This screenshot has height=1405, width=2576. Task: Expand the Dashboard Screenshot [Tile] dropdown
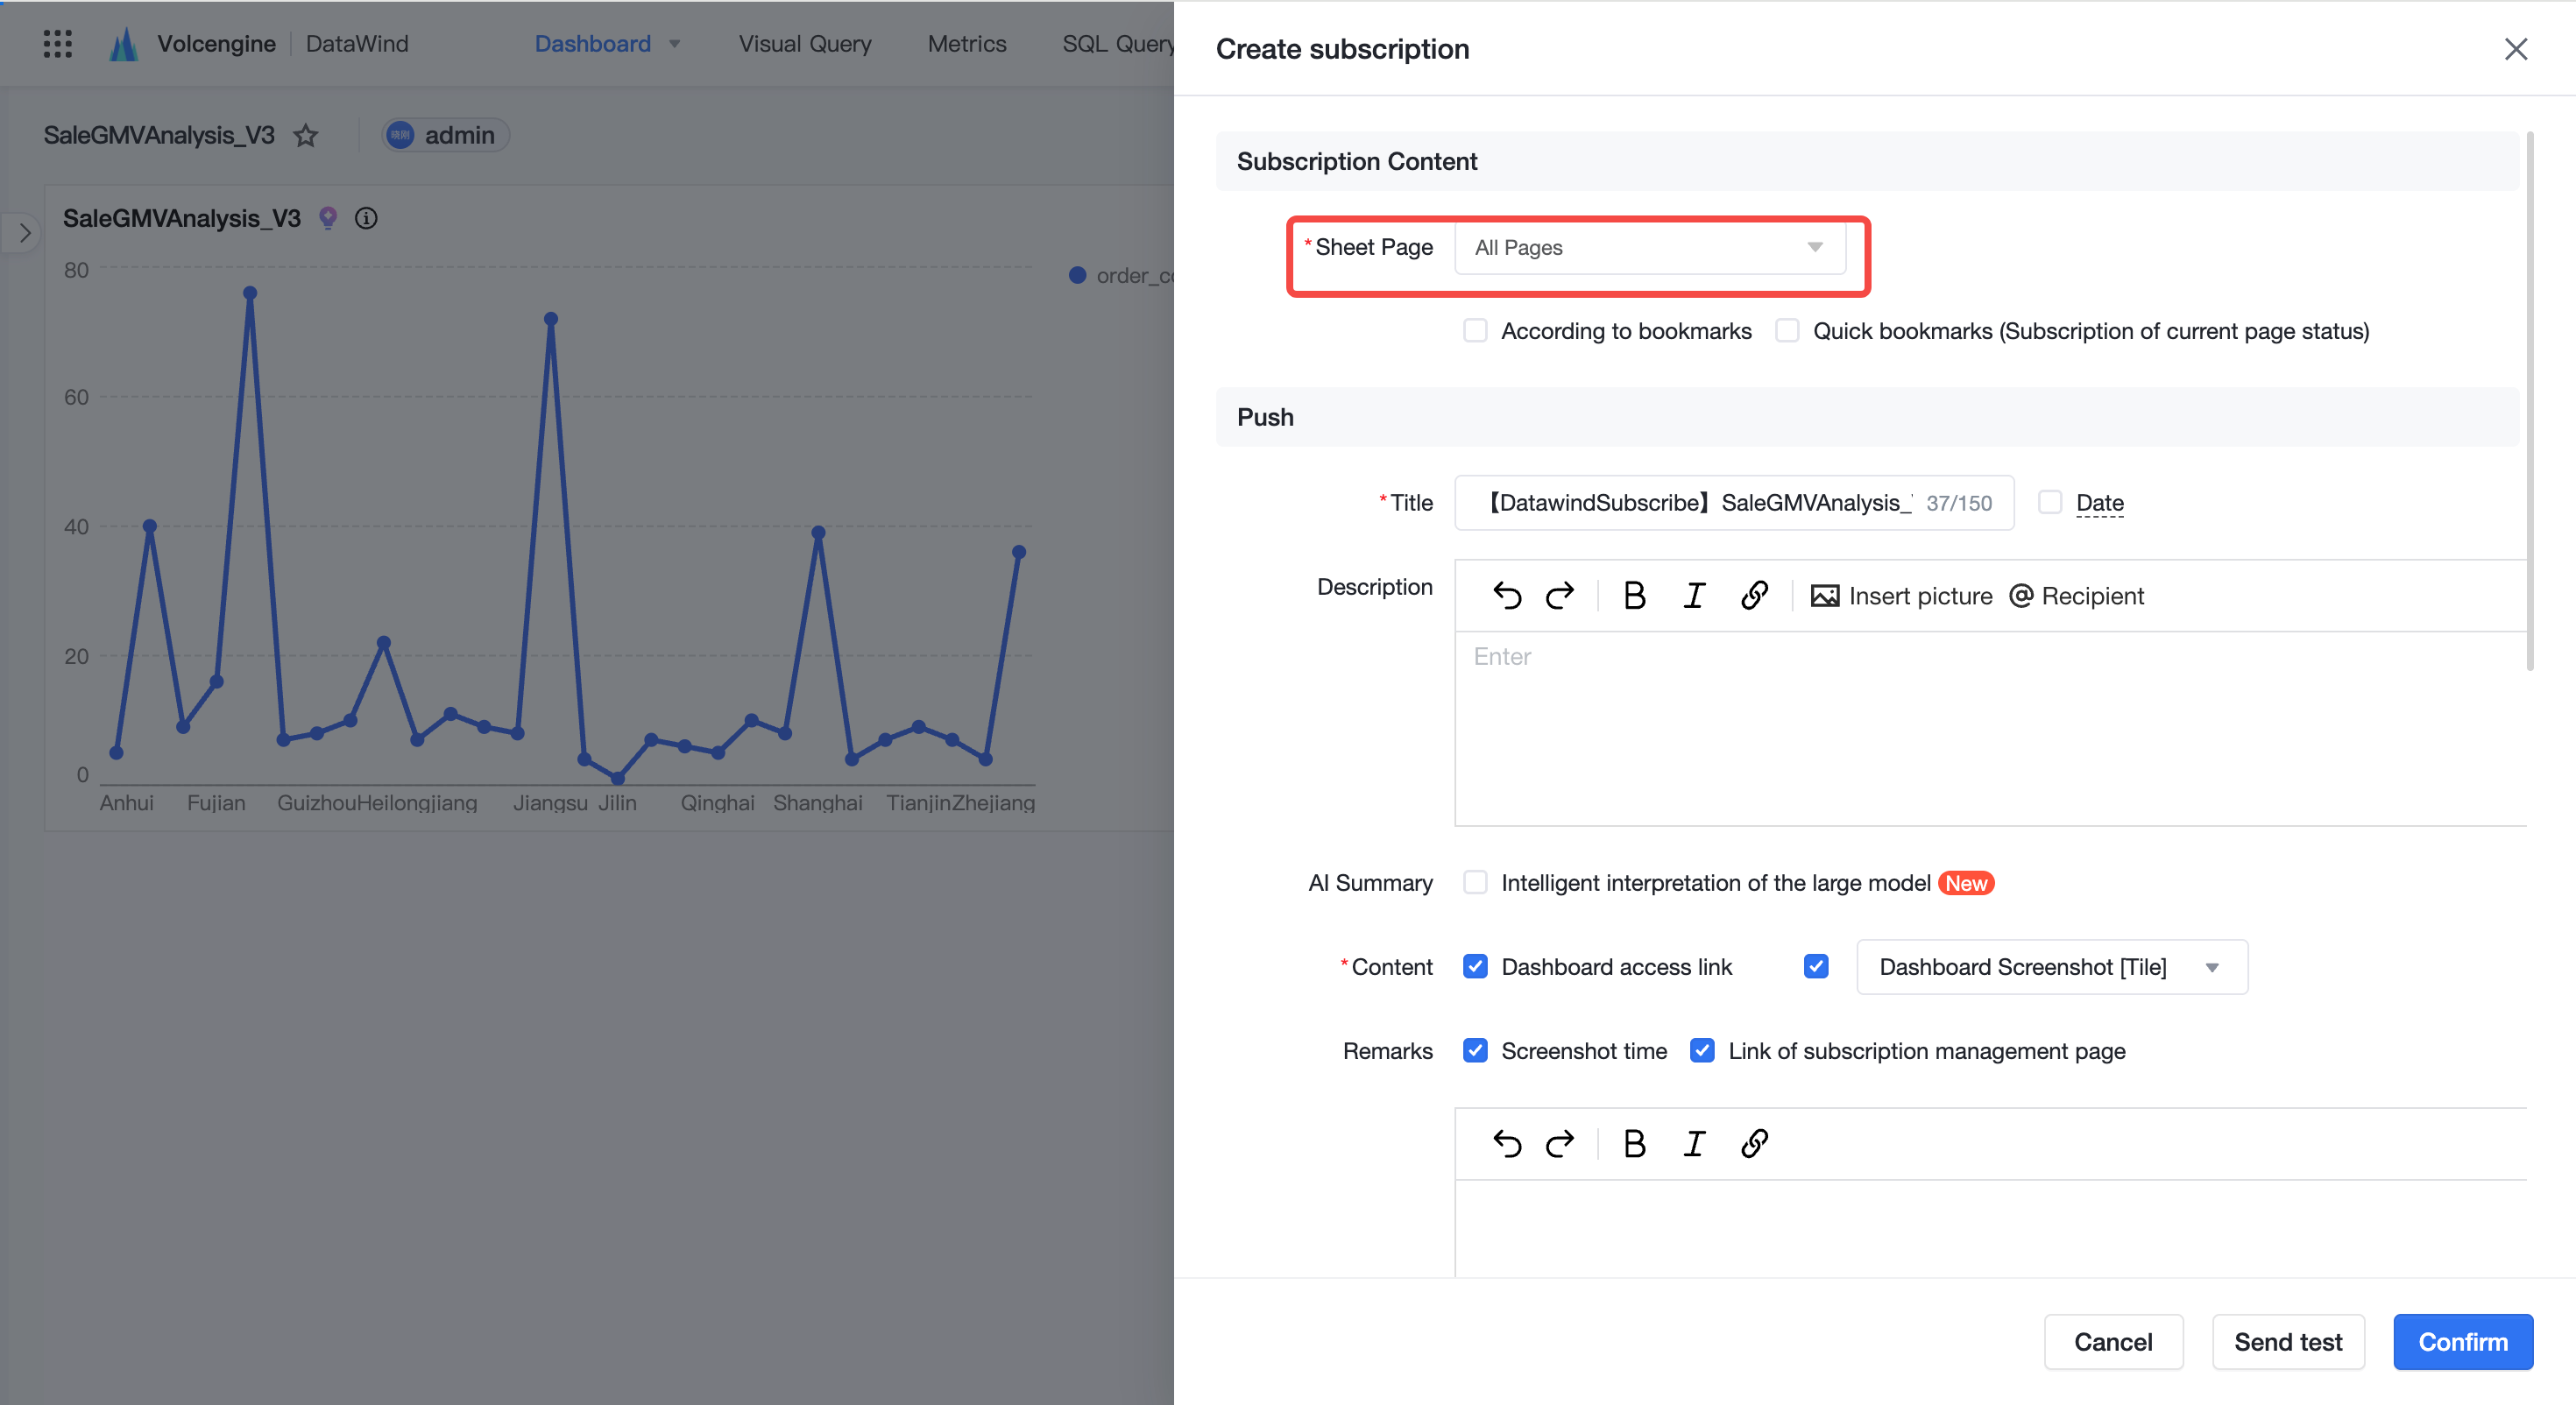[2052, 967]
